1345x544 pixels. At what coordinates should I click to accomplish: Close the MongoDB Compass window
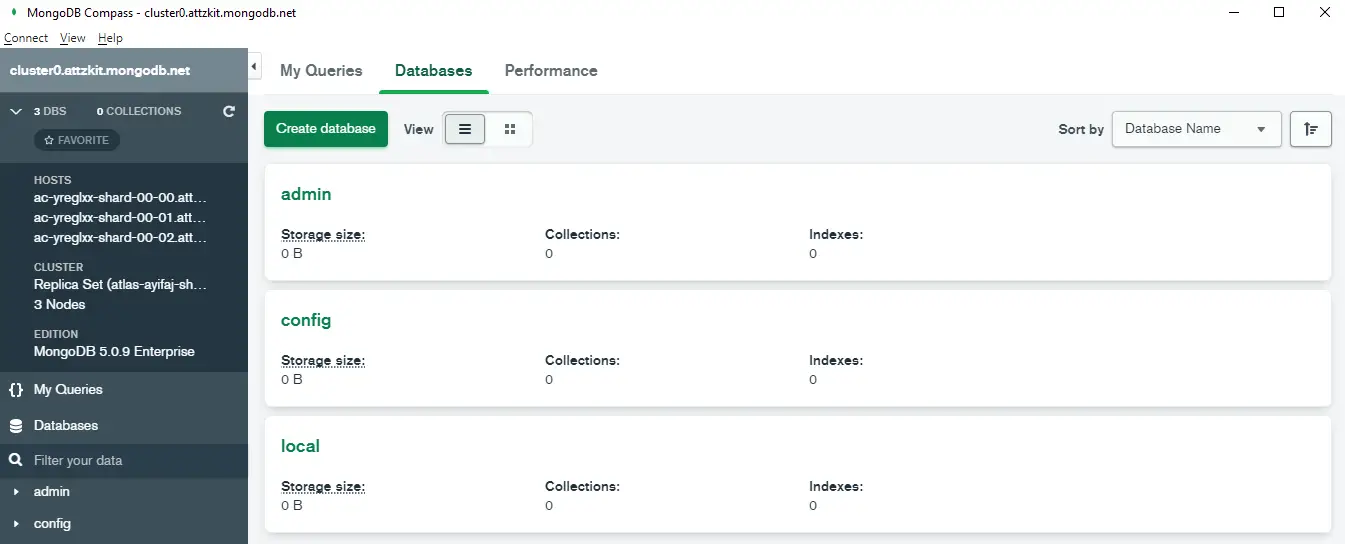click(x=1324, y=13)
